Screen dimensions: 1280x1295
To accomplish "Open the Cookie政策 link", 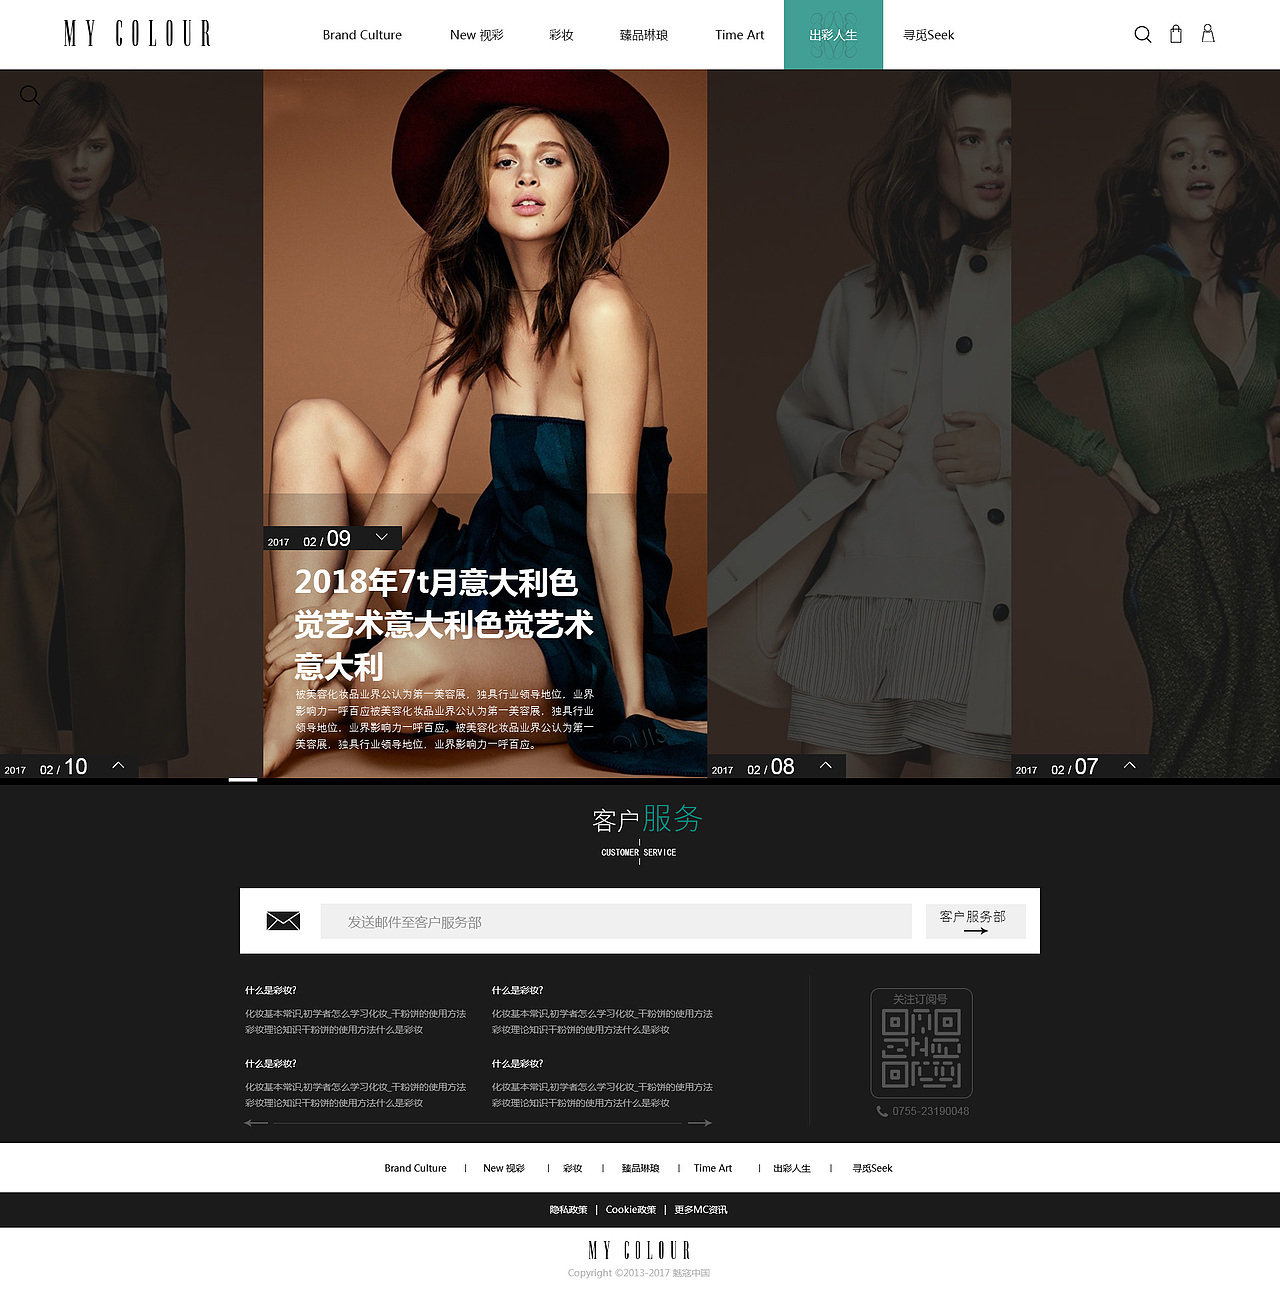I will pyautogui.click(x=631, y=1210).
